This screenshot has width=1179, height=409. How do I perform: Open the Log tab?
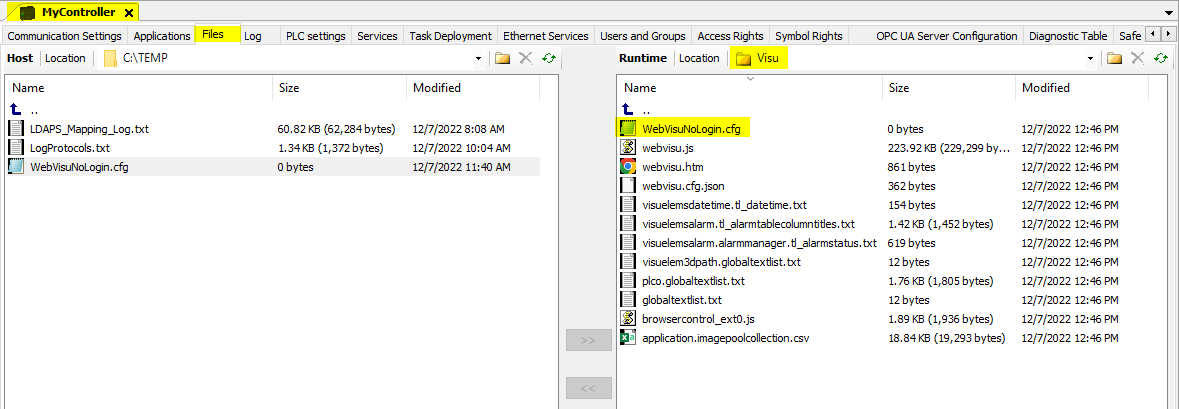[253, 35]
